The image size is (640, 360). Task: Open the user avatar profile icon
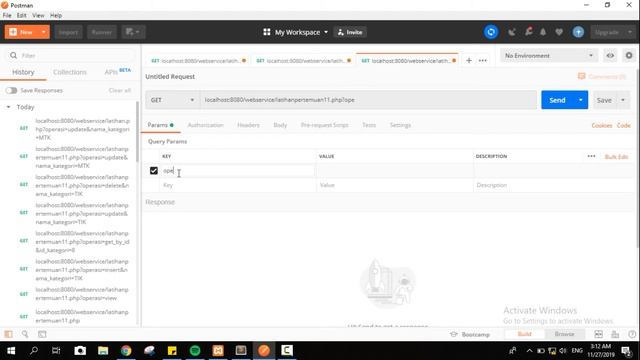click(x=578, y=32)
